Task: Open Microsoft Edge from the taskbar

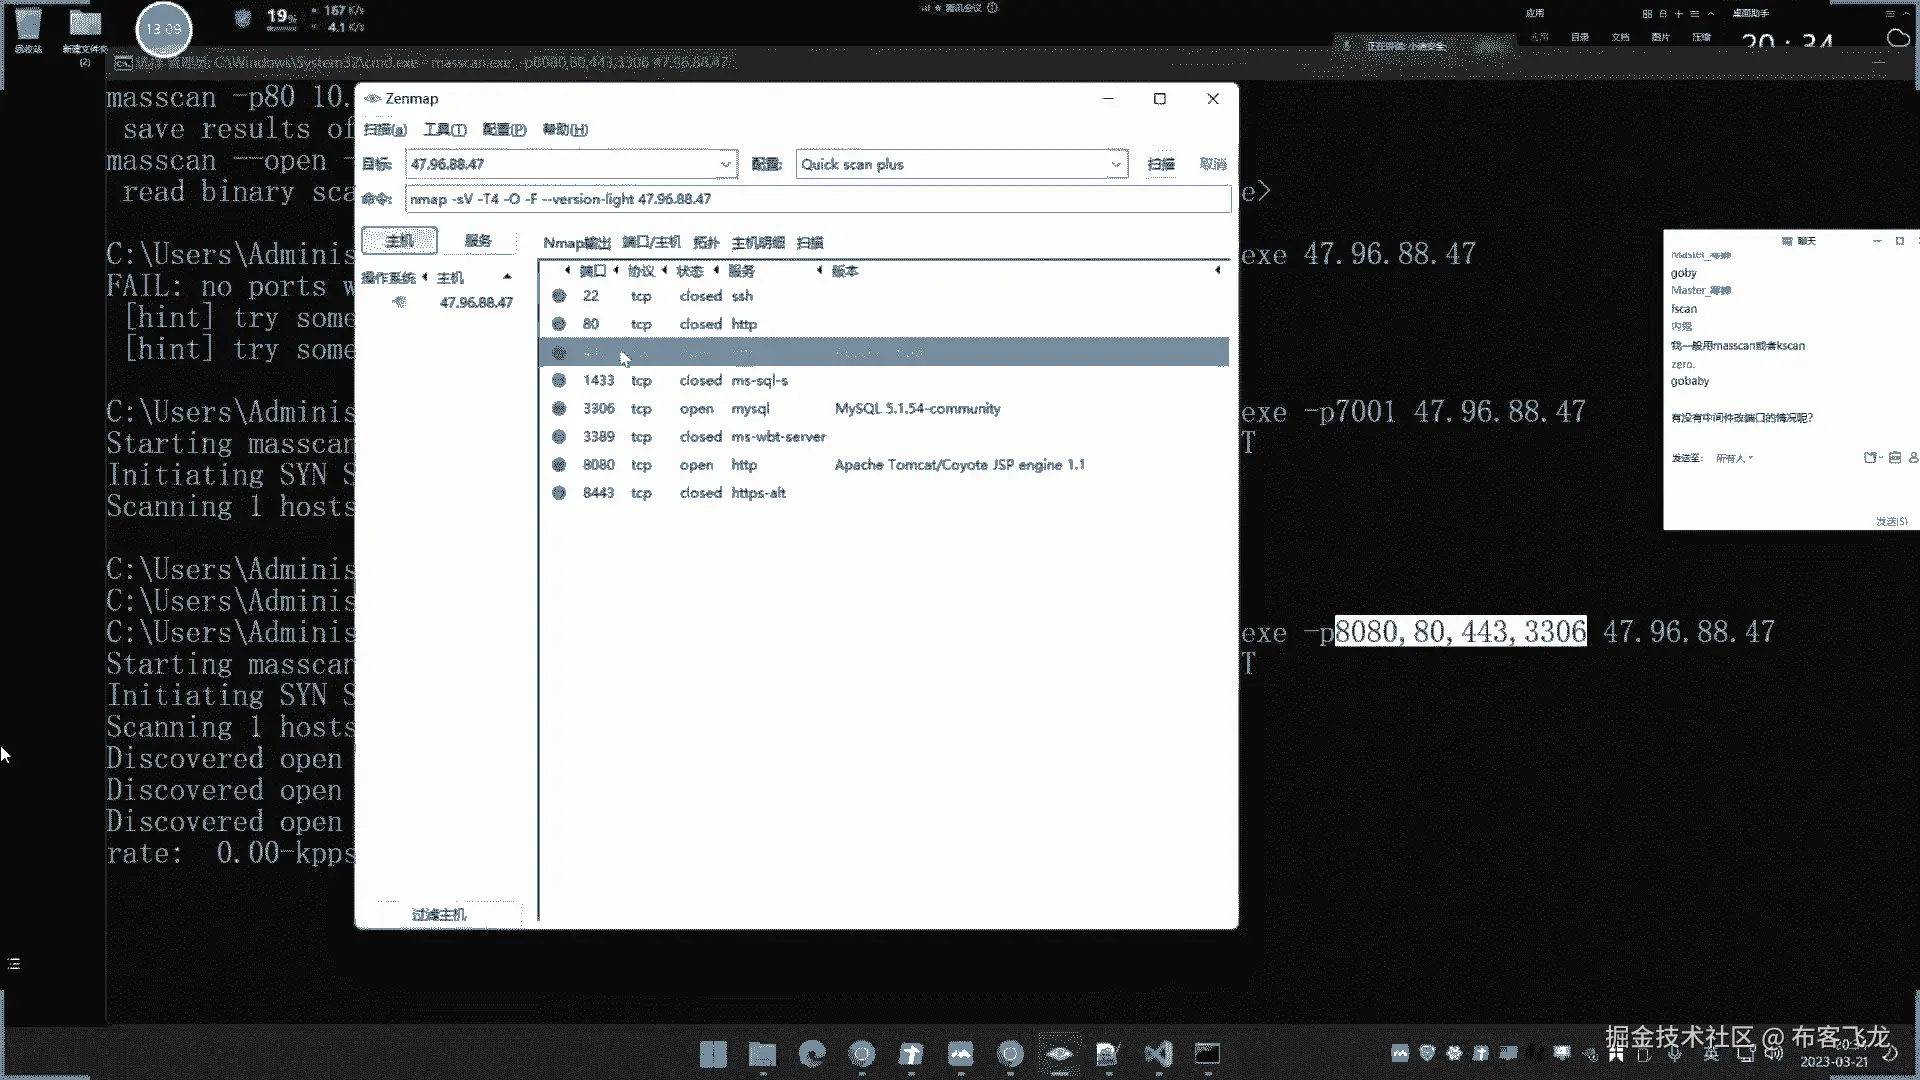Action: pos(812,1054)
